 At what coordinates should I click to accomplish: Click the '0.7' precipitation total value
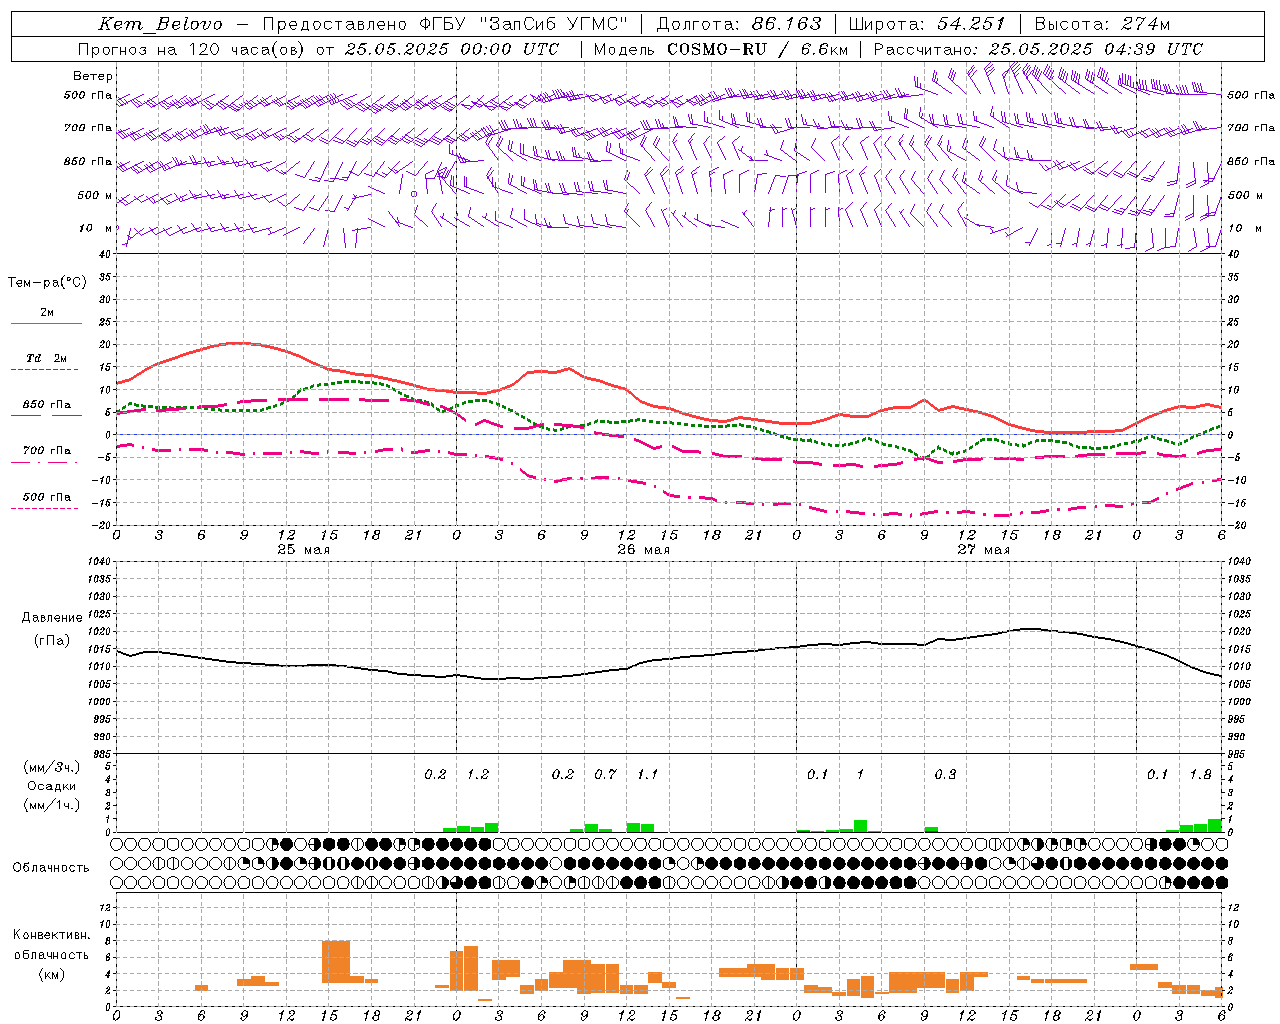tap(605, 774)
